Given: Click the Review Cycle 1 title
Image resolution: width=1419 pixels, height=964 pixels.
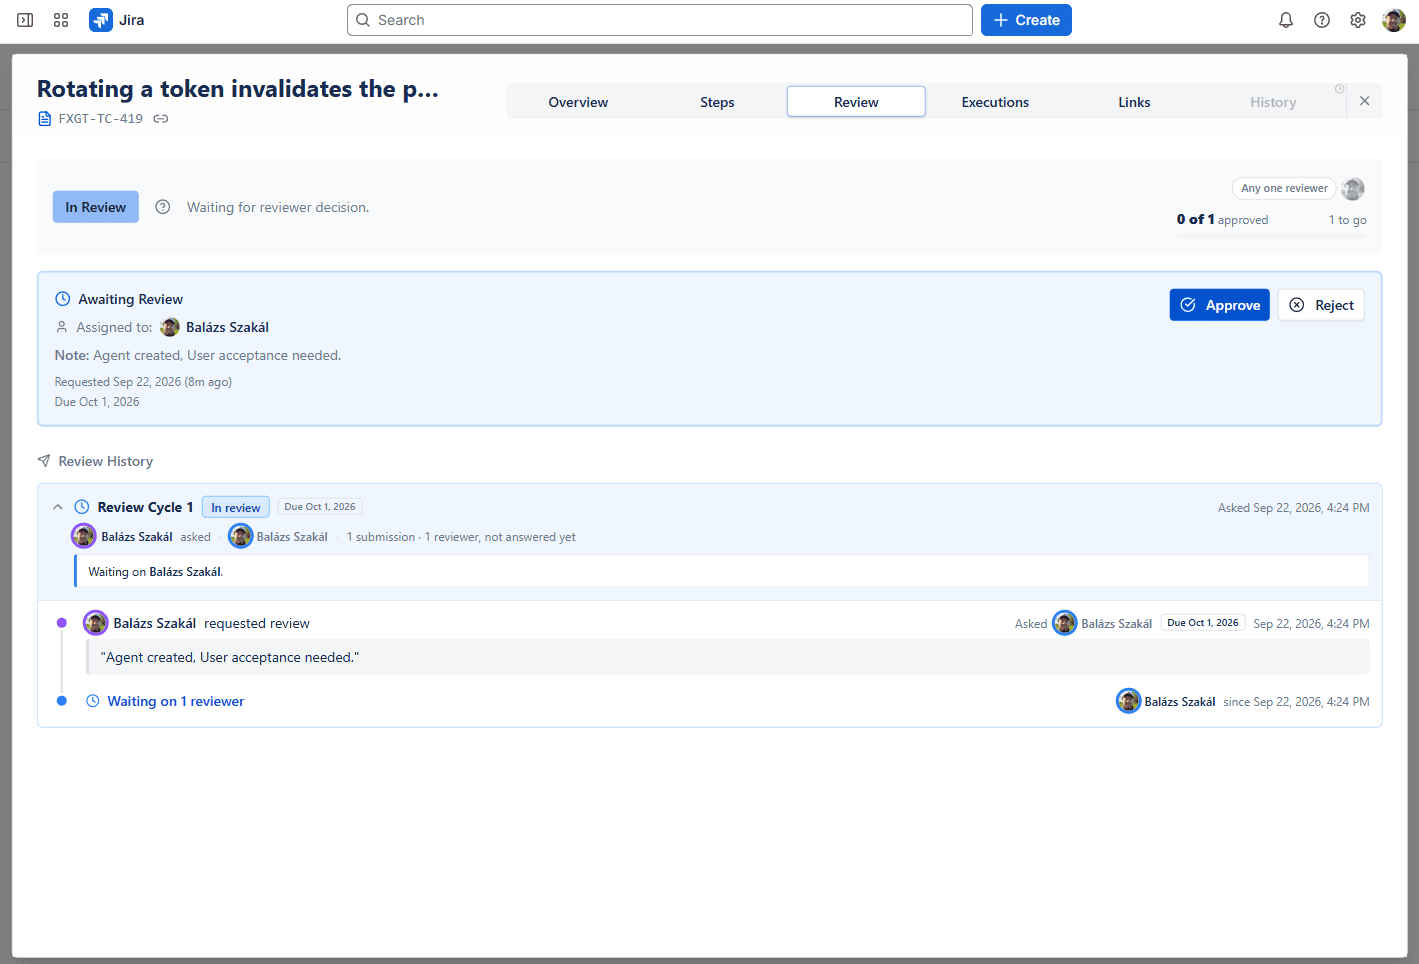Looking at the screenshot, I should 145,507.
